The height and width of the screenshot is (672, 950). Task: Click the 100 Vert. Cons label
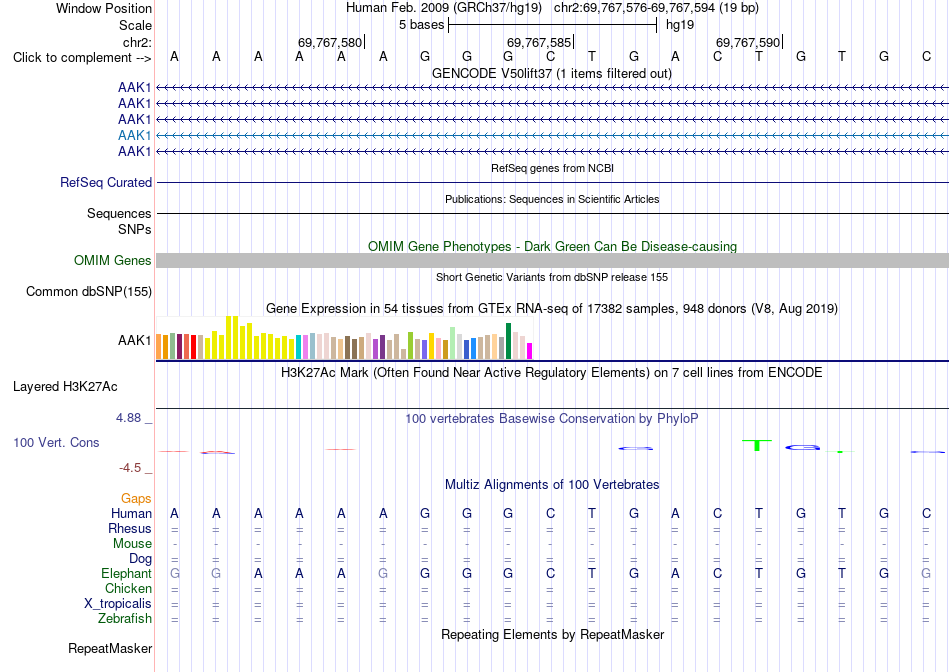click(x=56, y=442)
